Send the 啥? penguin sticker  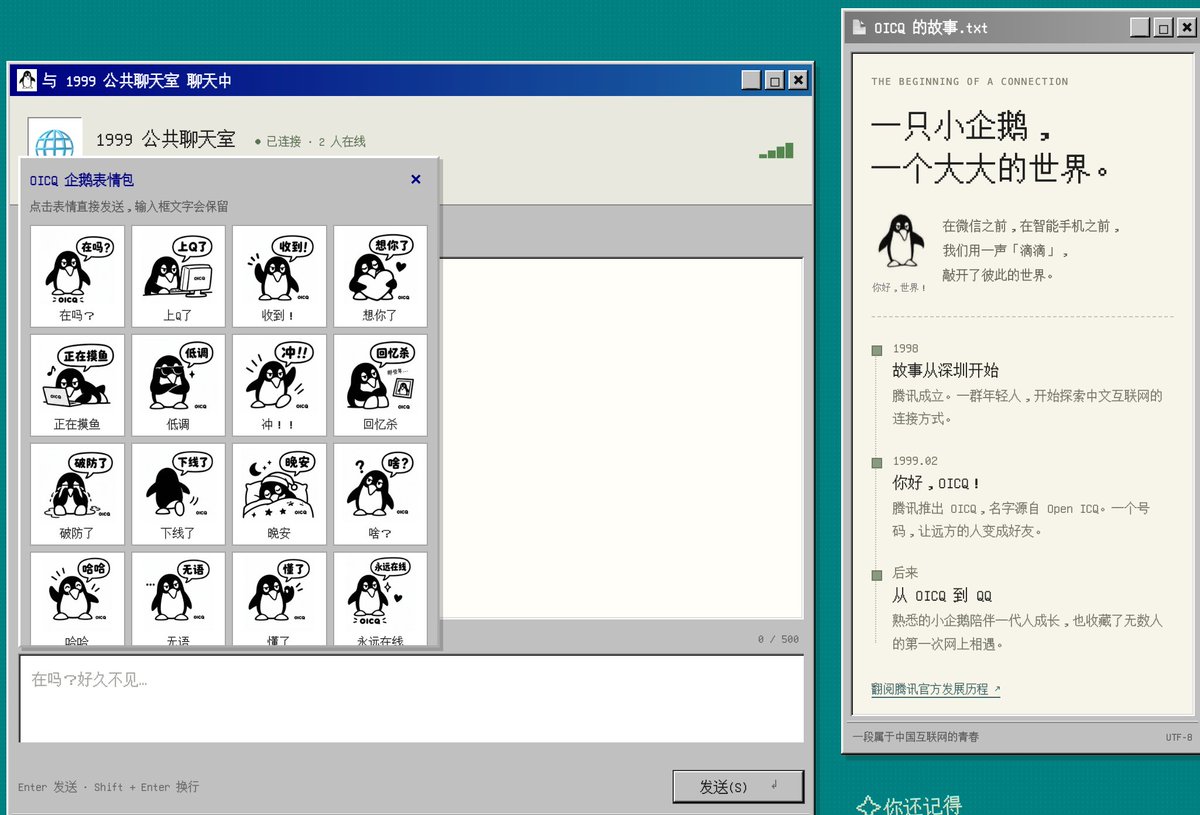coord(380,494)
